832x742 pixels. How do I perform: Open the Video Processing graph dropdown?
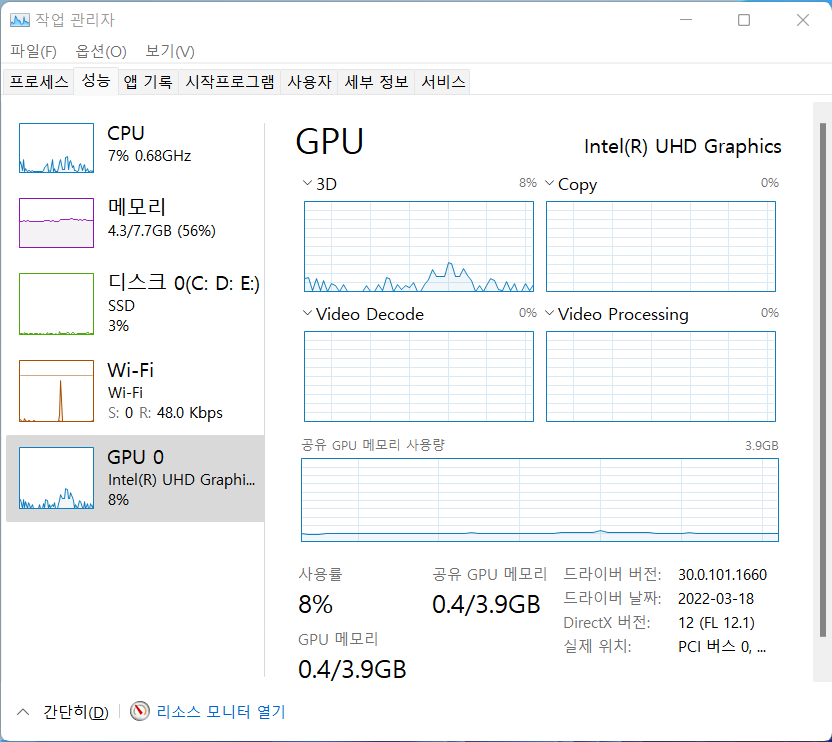549,314
